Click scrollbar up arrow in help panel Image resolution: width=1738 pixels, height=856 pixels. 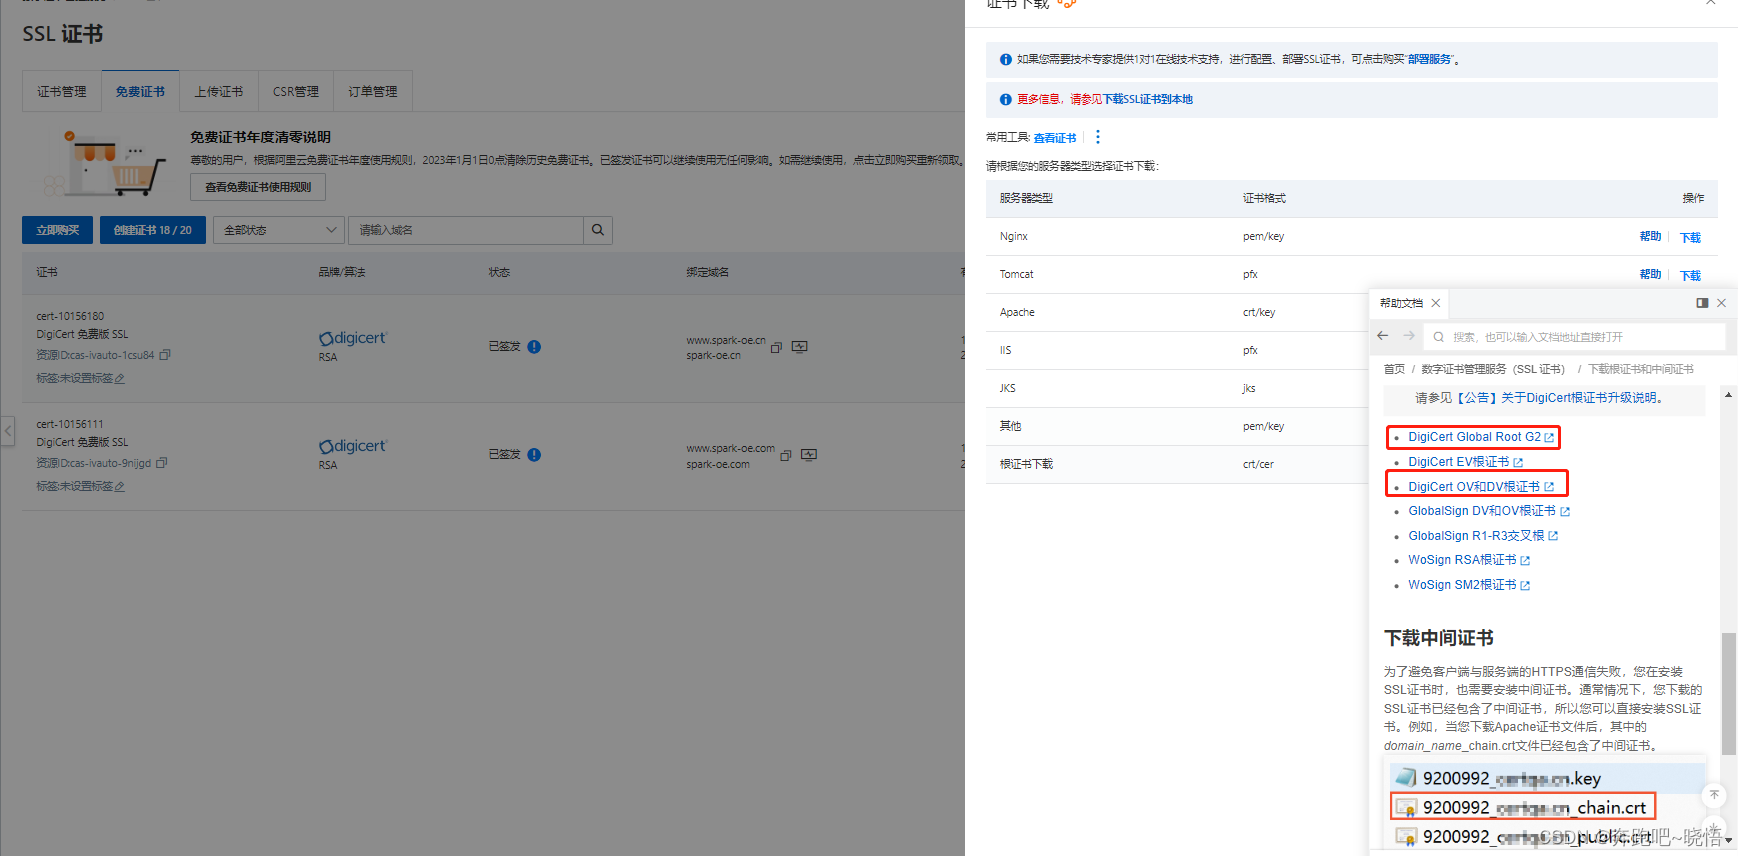tap(1729, 395)
